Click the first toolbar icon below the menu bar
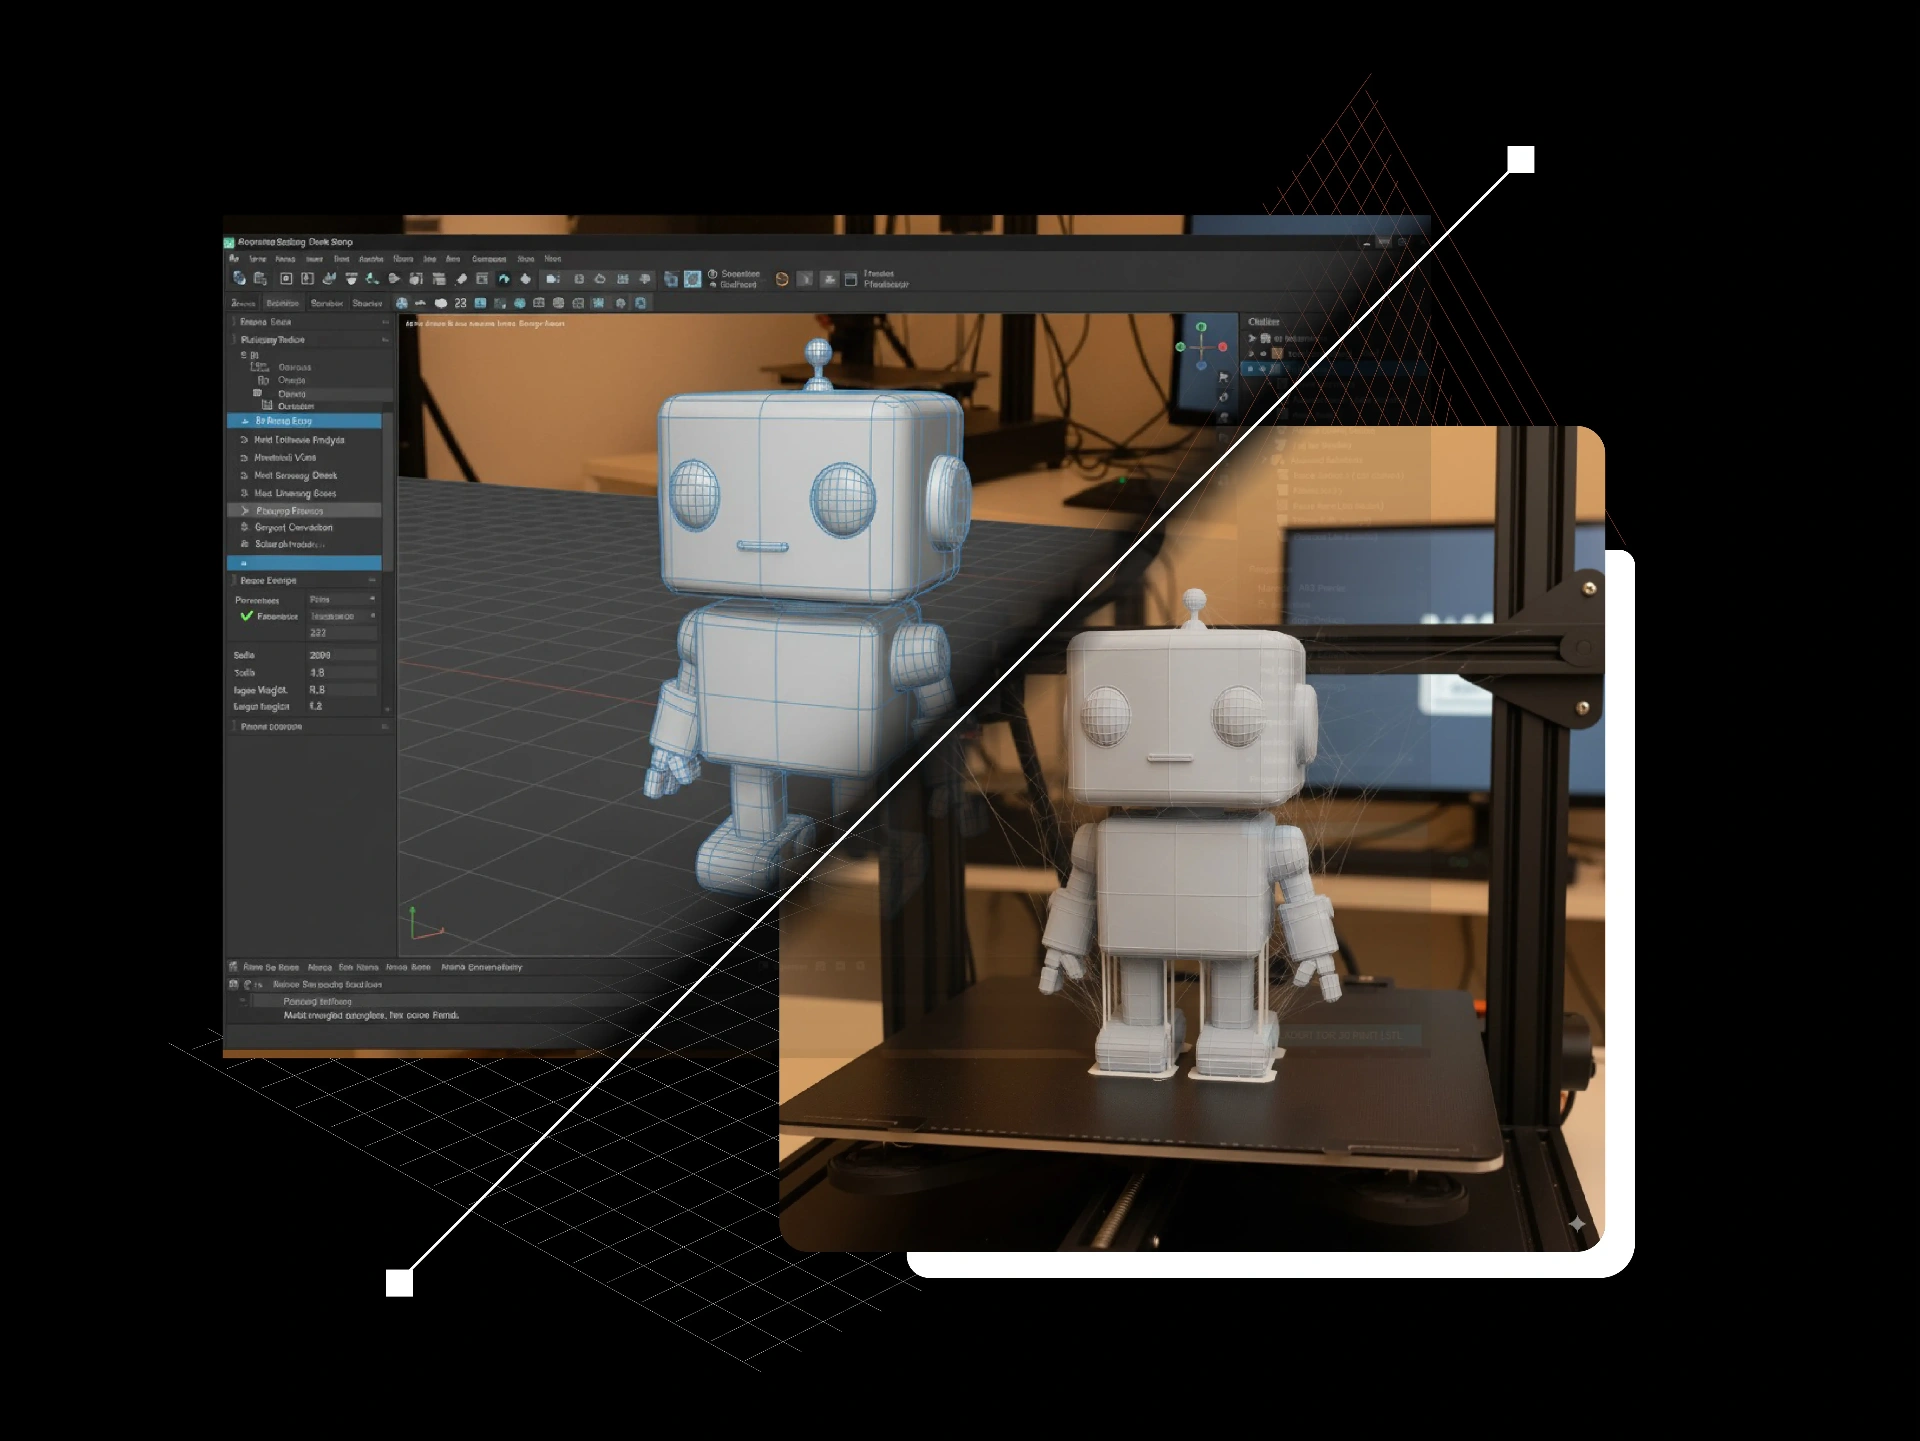 (x=239, y=278)
